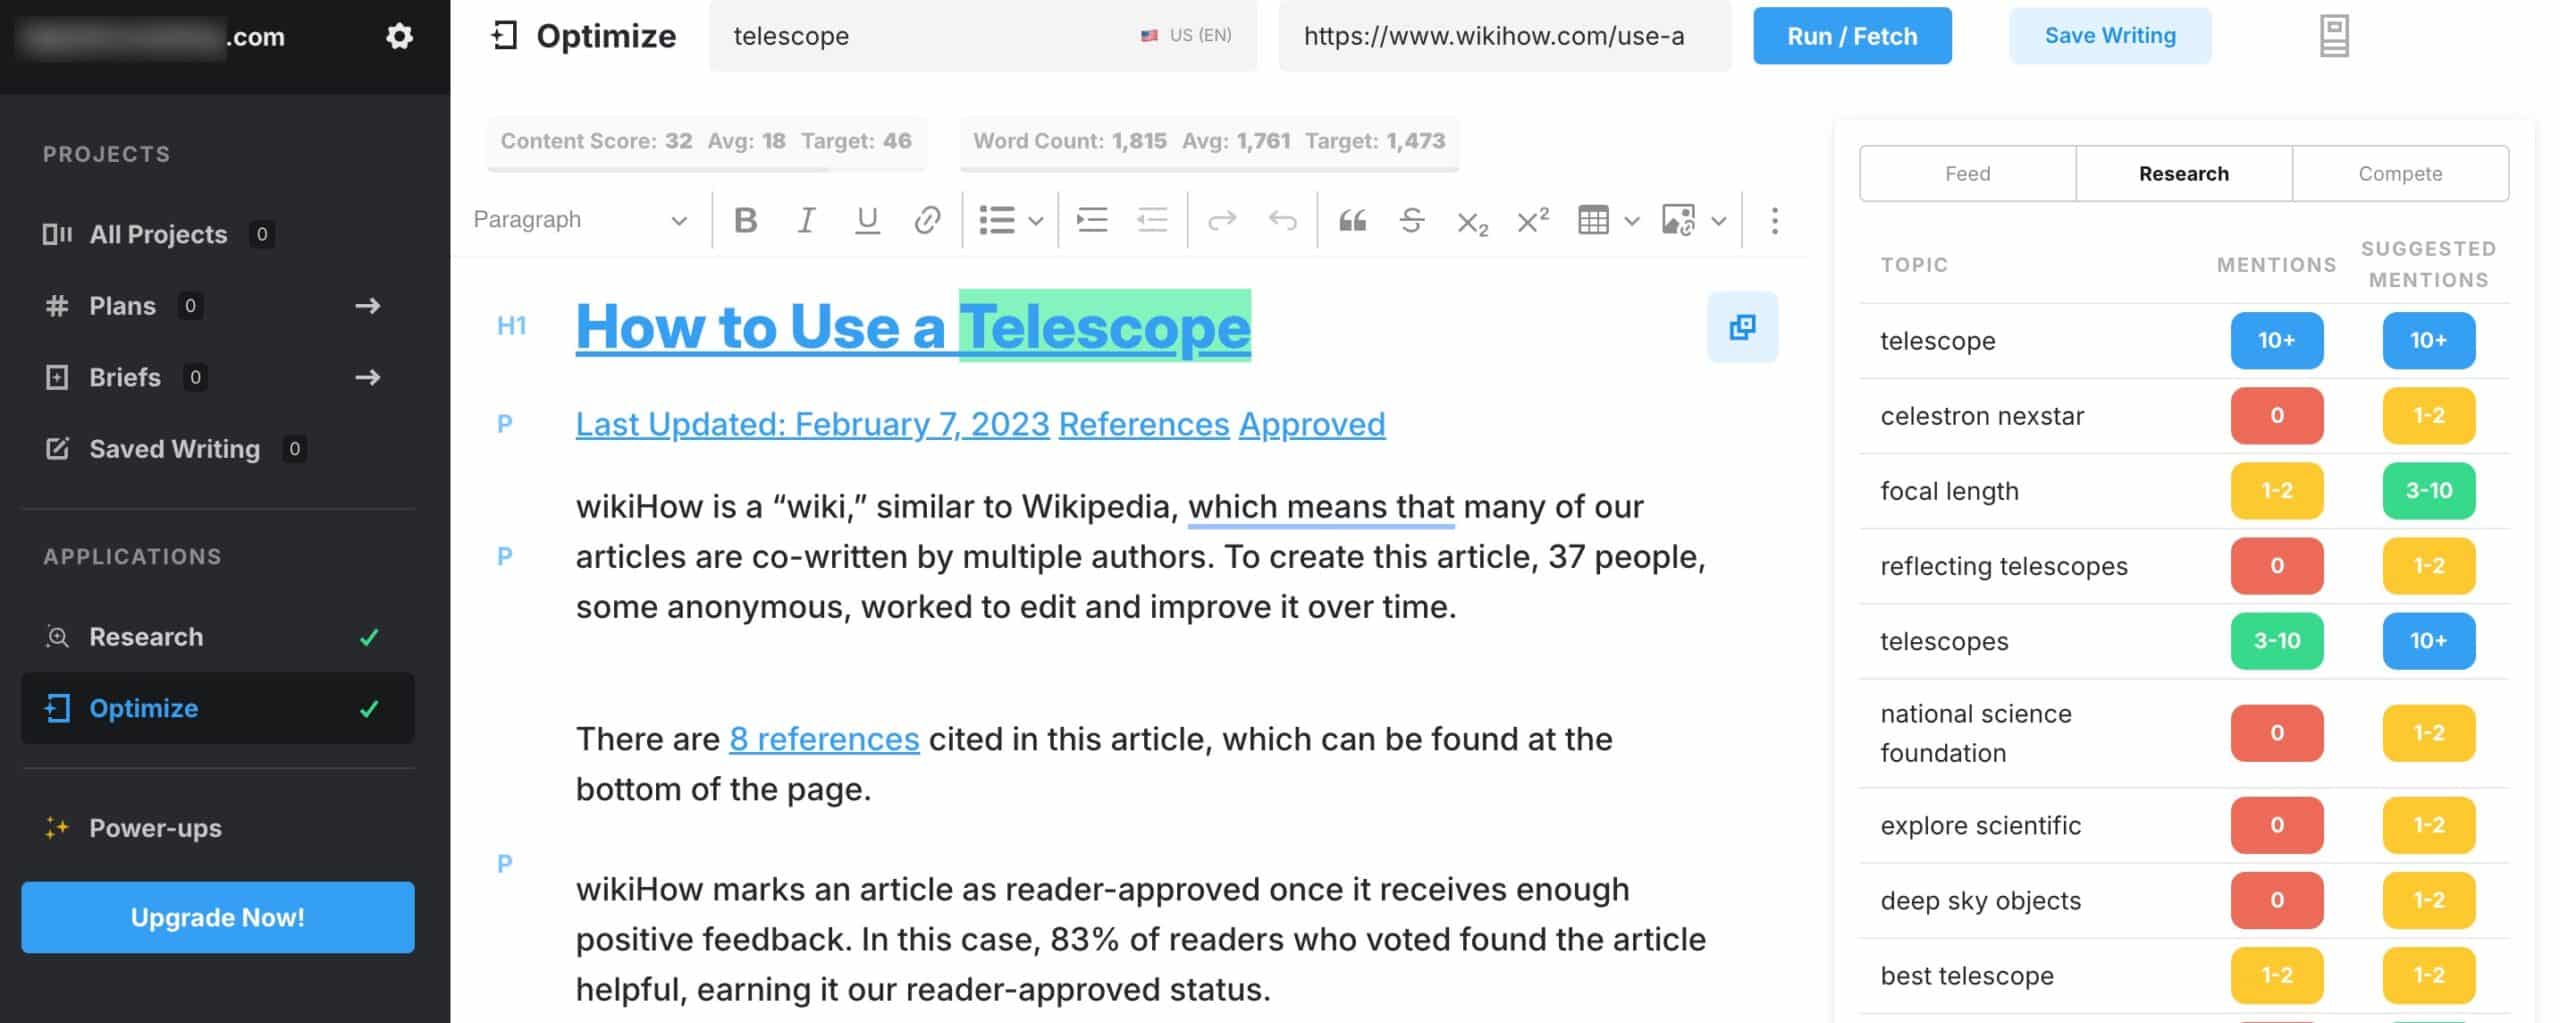Click the copy icon beside the H1 heading
2560x1023 pixels.
tap(1742, 327)
